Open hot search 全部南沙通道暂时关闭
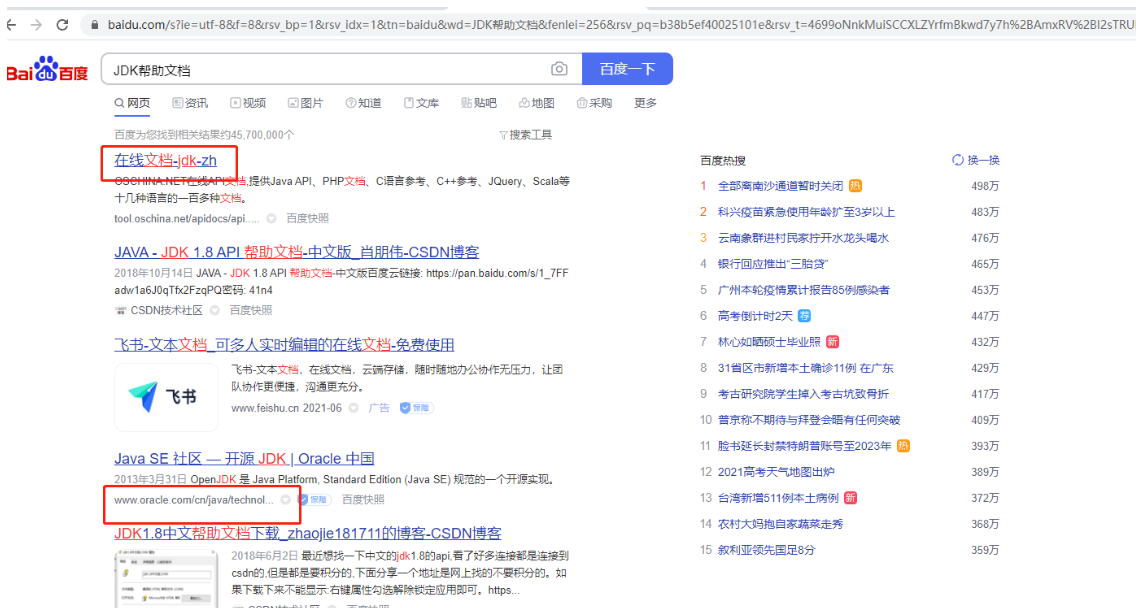The height and width of the screenshot is (608, 1136). pyautogui.click(x=780, y=186)
